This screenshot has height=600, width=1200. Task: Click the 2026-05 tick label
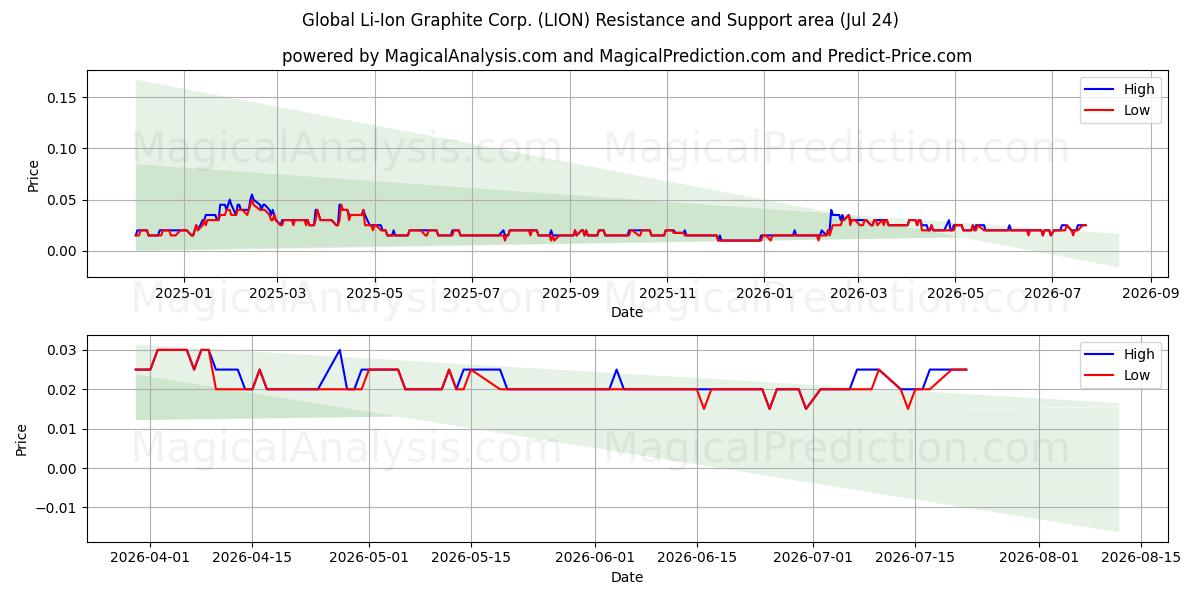click(954, 293)
